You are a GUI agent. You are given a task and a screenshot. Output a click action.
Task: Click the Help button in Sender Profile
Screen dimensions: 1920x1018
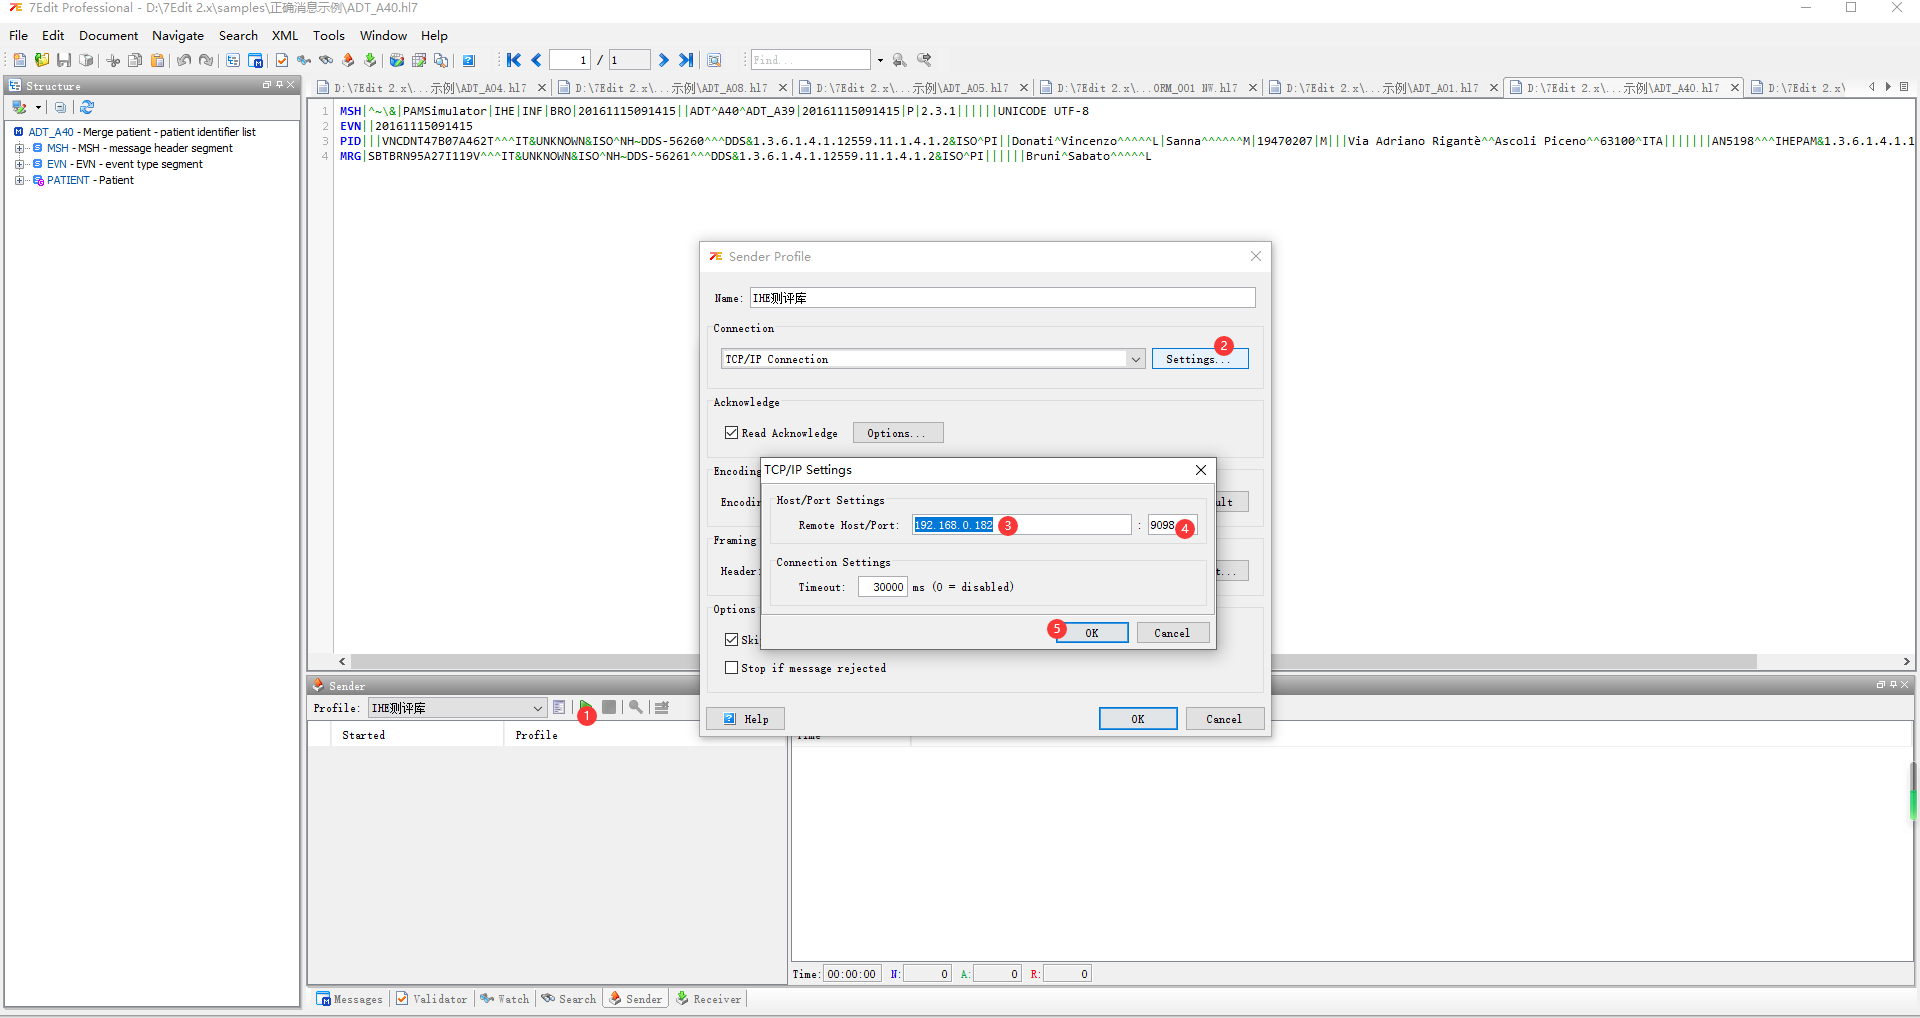[x=745, y=719]
